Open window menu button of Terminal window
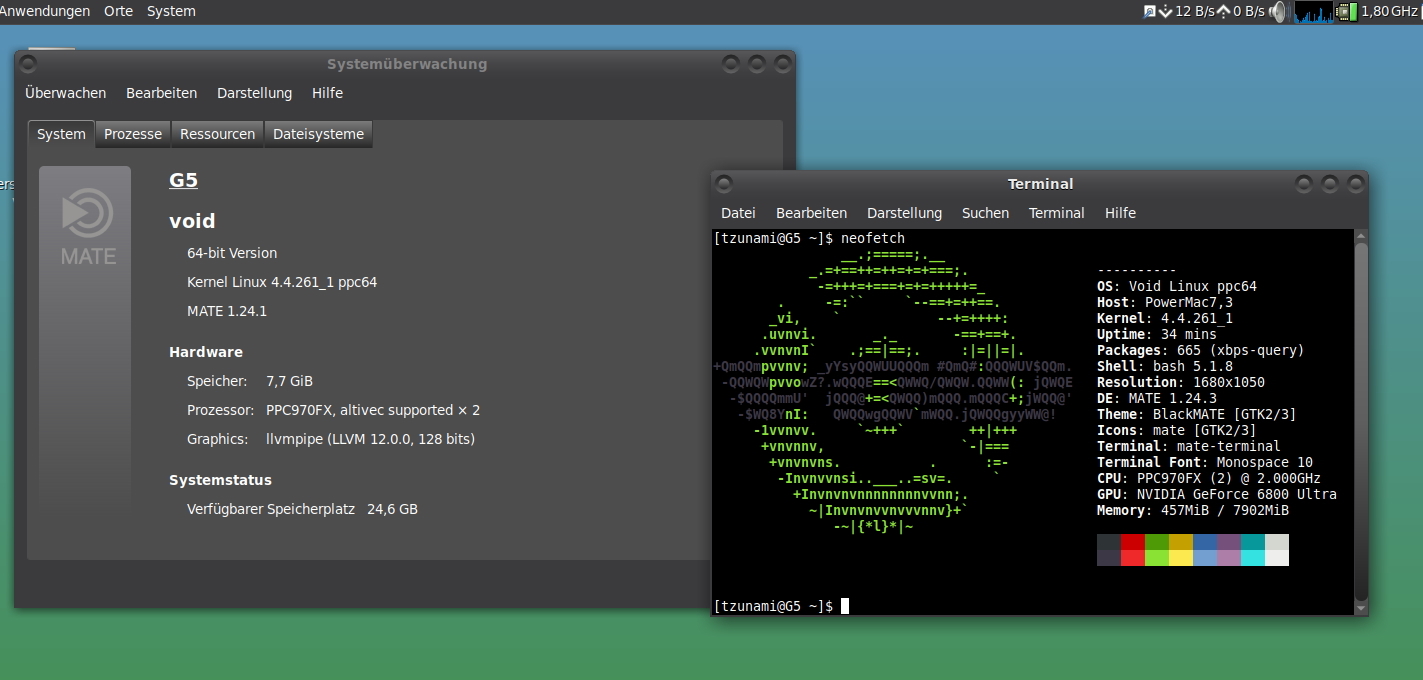 click(724, 184)
